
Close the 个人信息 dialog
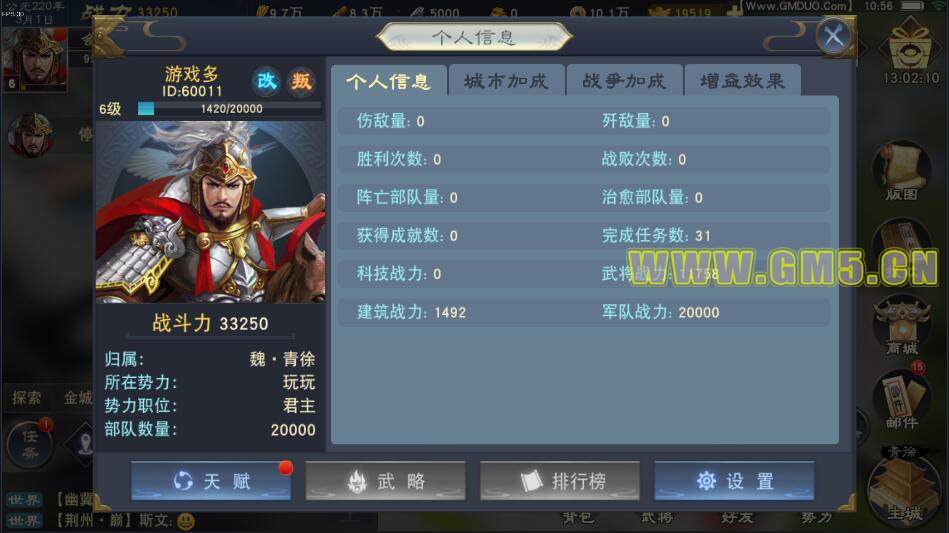click(x=833, y=36)
